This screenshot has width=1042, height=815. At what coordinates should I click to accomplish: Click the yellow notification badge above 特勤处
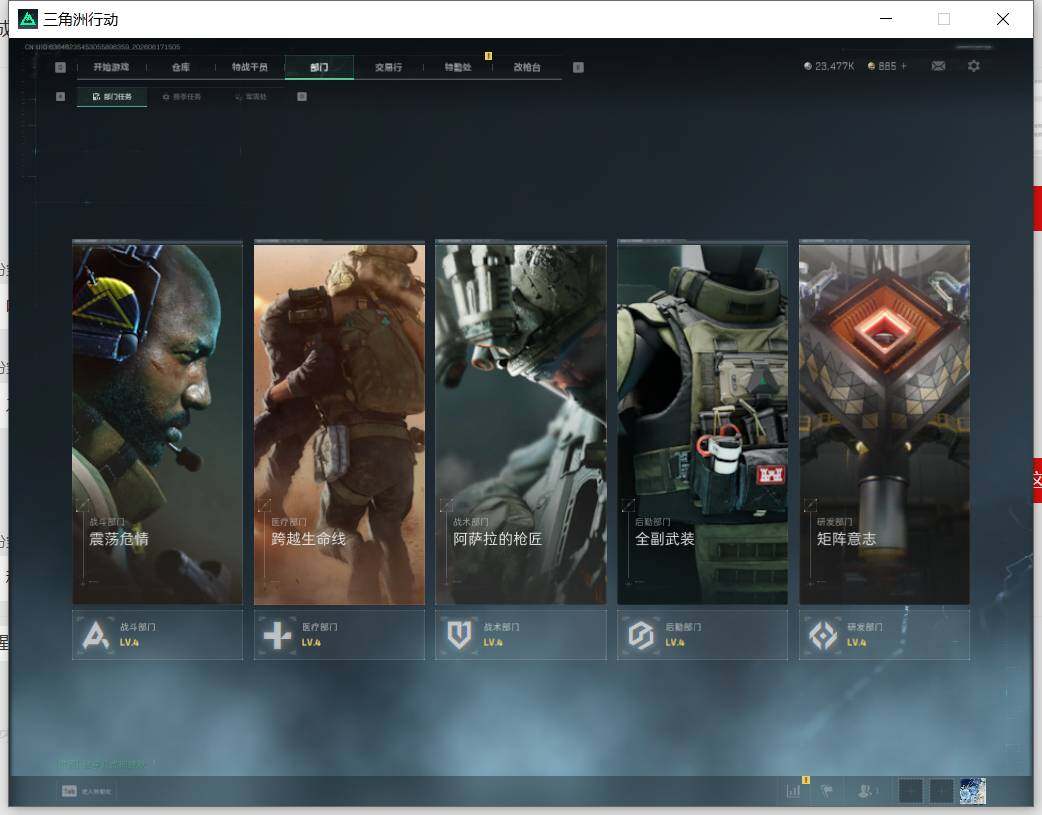coord(488,56)
